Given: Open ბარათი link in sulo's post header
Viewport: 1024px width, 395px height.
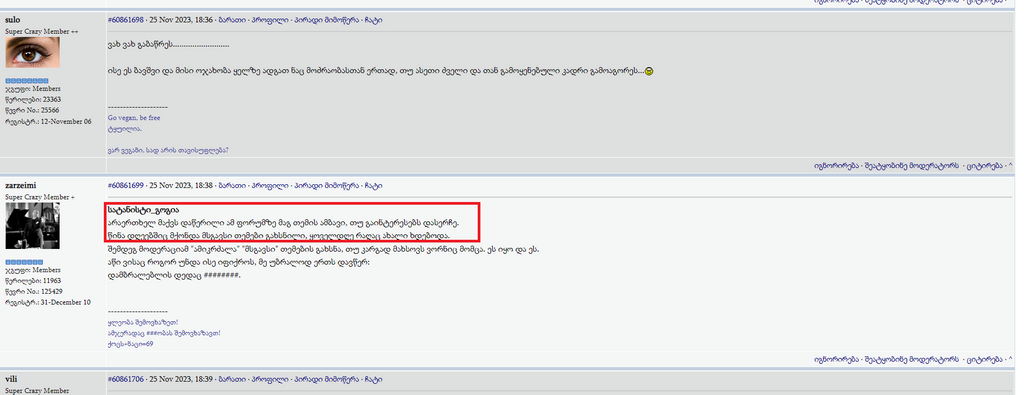Looking at the screenshot, I should (232, 20).
